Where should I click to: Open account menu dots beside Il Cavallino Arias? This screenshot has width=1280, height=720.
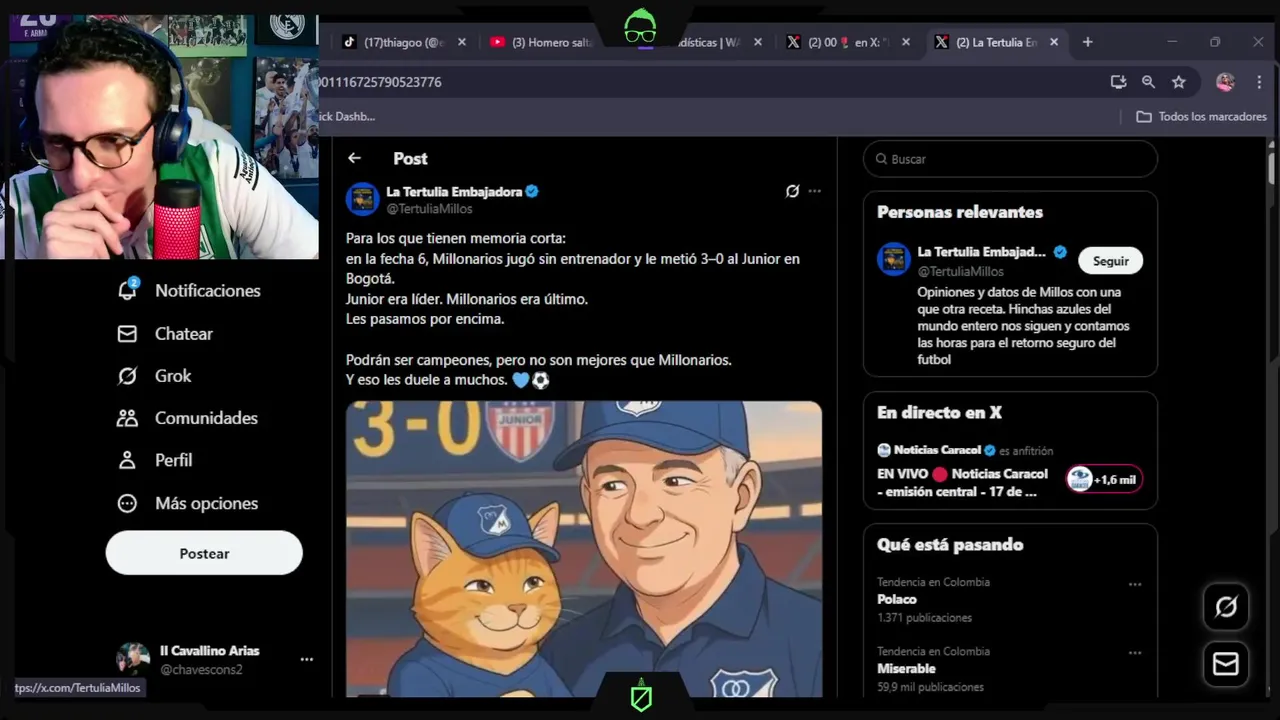pyautogui.click(x=307, y=659)
